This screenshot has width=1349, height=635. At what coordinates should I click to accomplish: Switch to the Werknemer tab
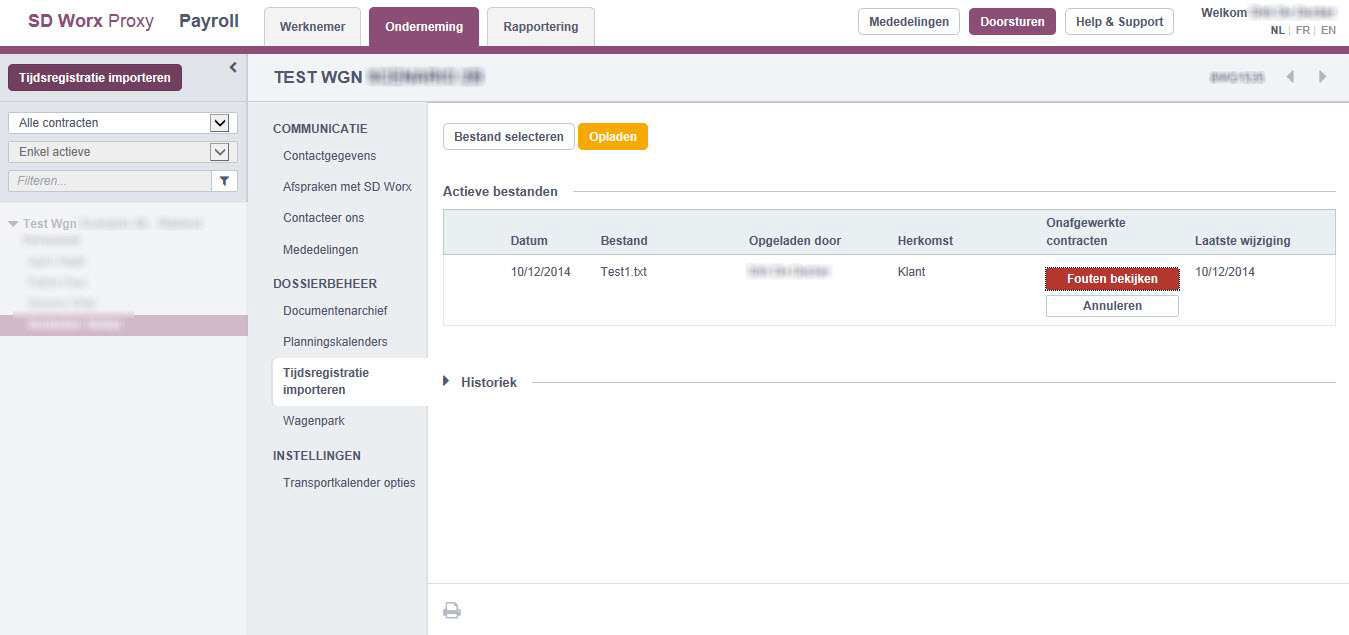pos(312,27)
